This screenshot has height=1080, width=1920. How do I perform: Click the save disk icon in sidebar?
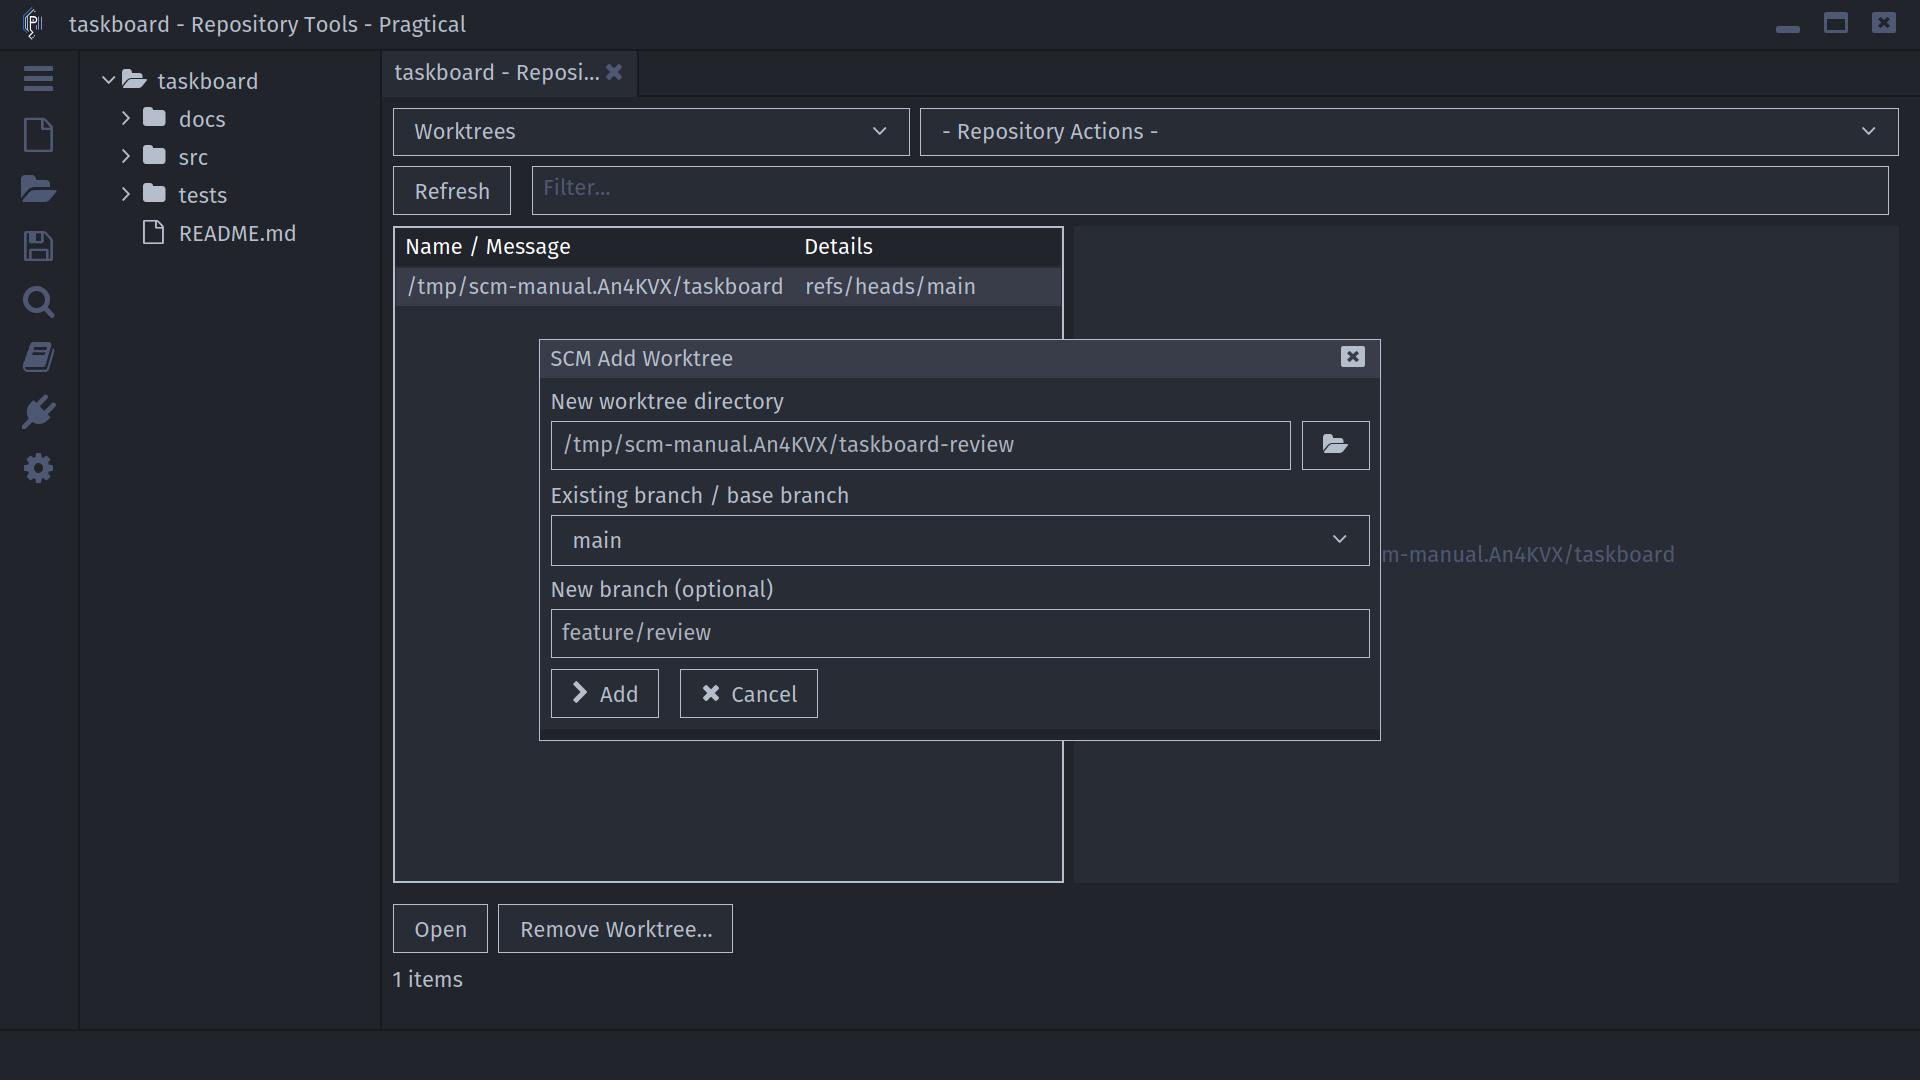pyautogui.click(x=38, y=246)
